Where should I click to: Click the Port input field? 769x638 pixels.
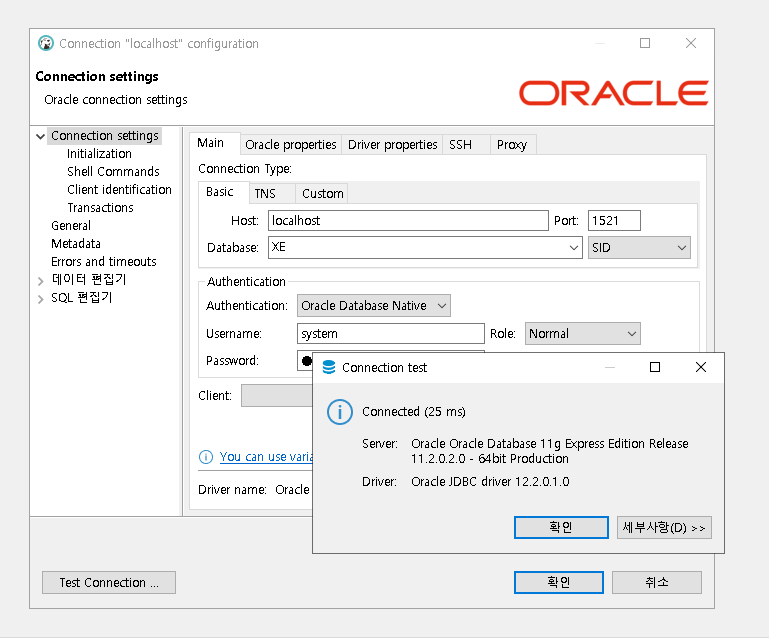(614, 220)
